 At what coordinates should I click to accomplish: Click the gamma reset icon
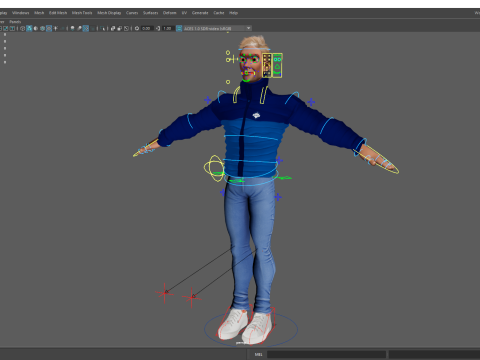158,28
